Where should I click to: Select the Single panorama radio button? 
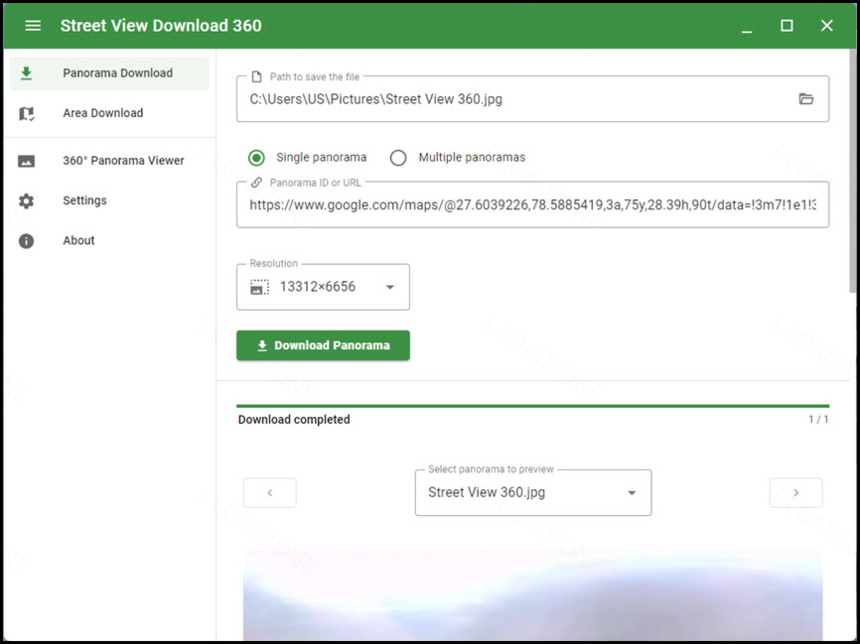pyautogui.click(x=256, y=158)
